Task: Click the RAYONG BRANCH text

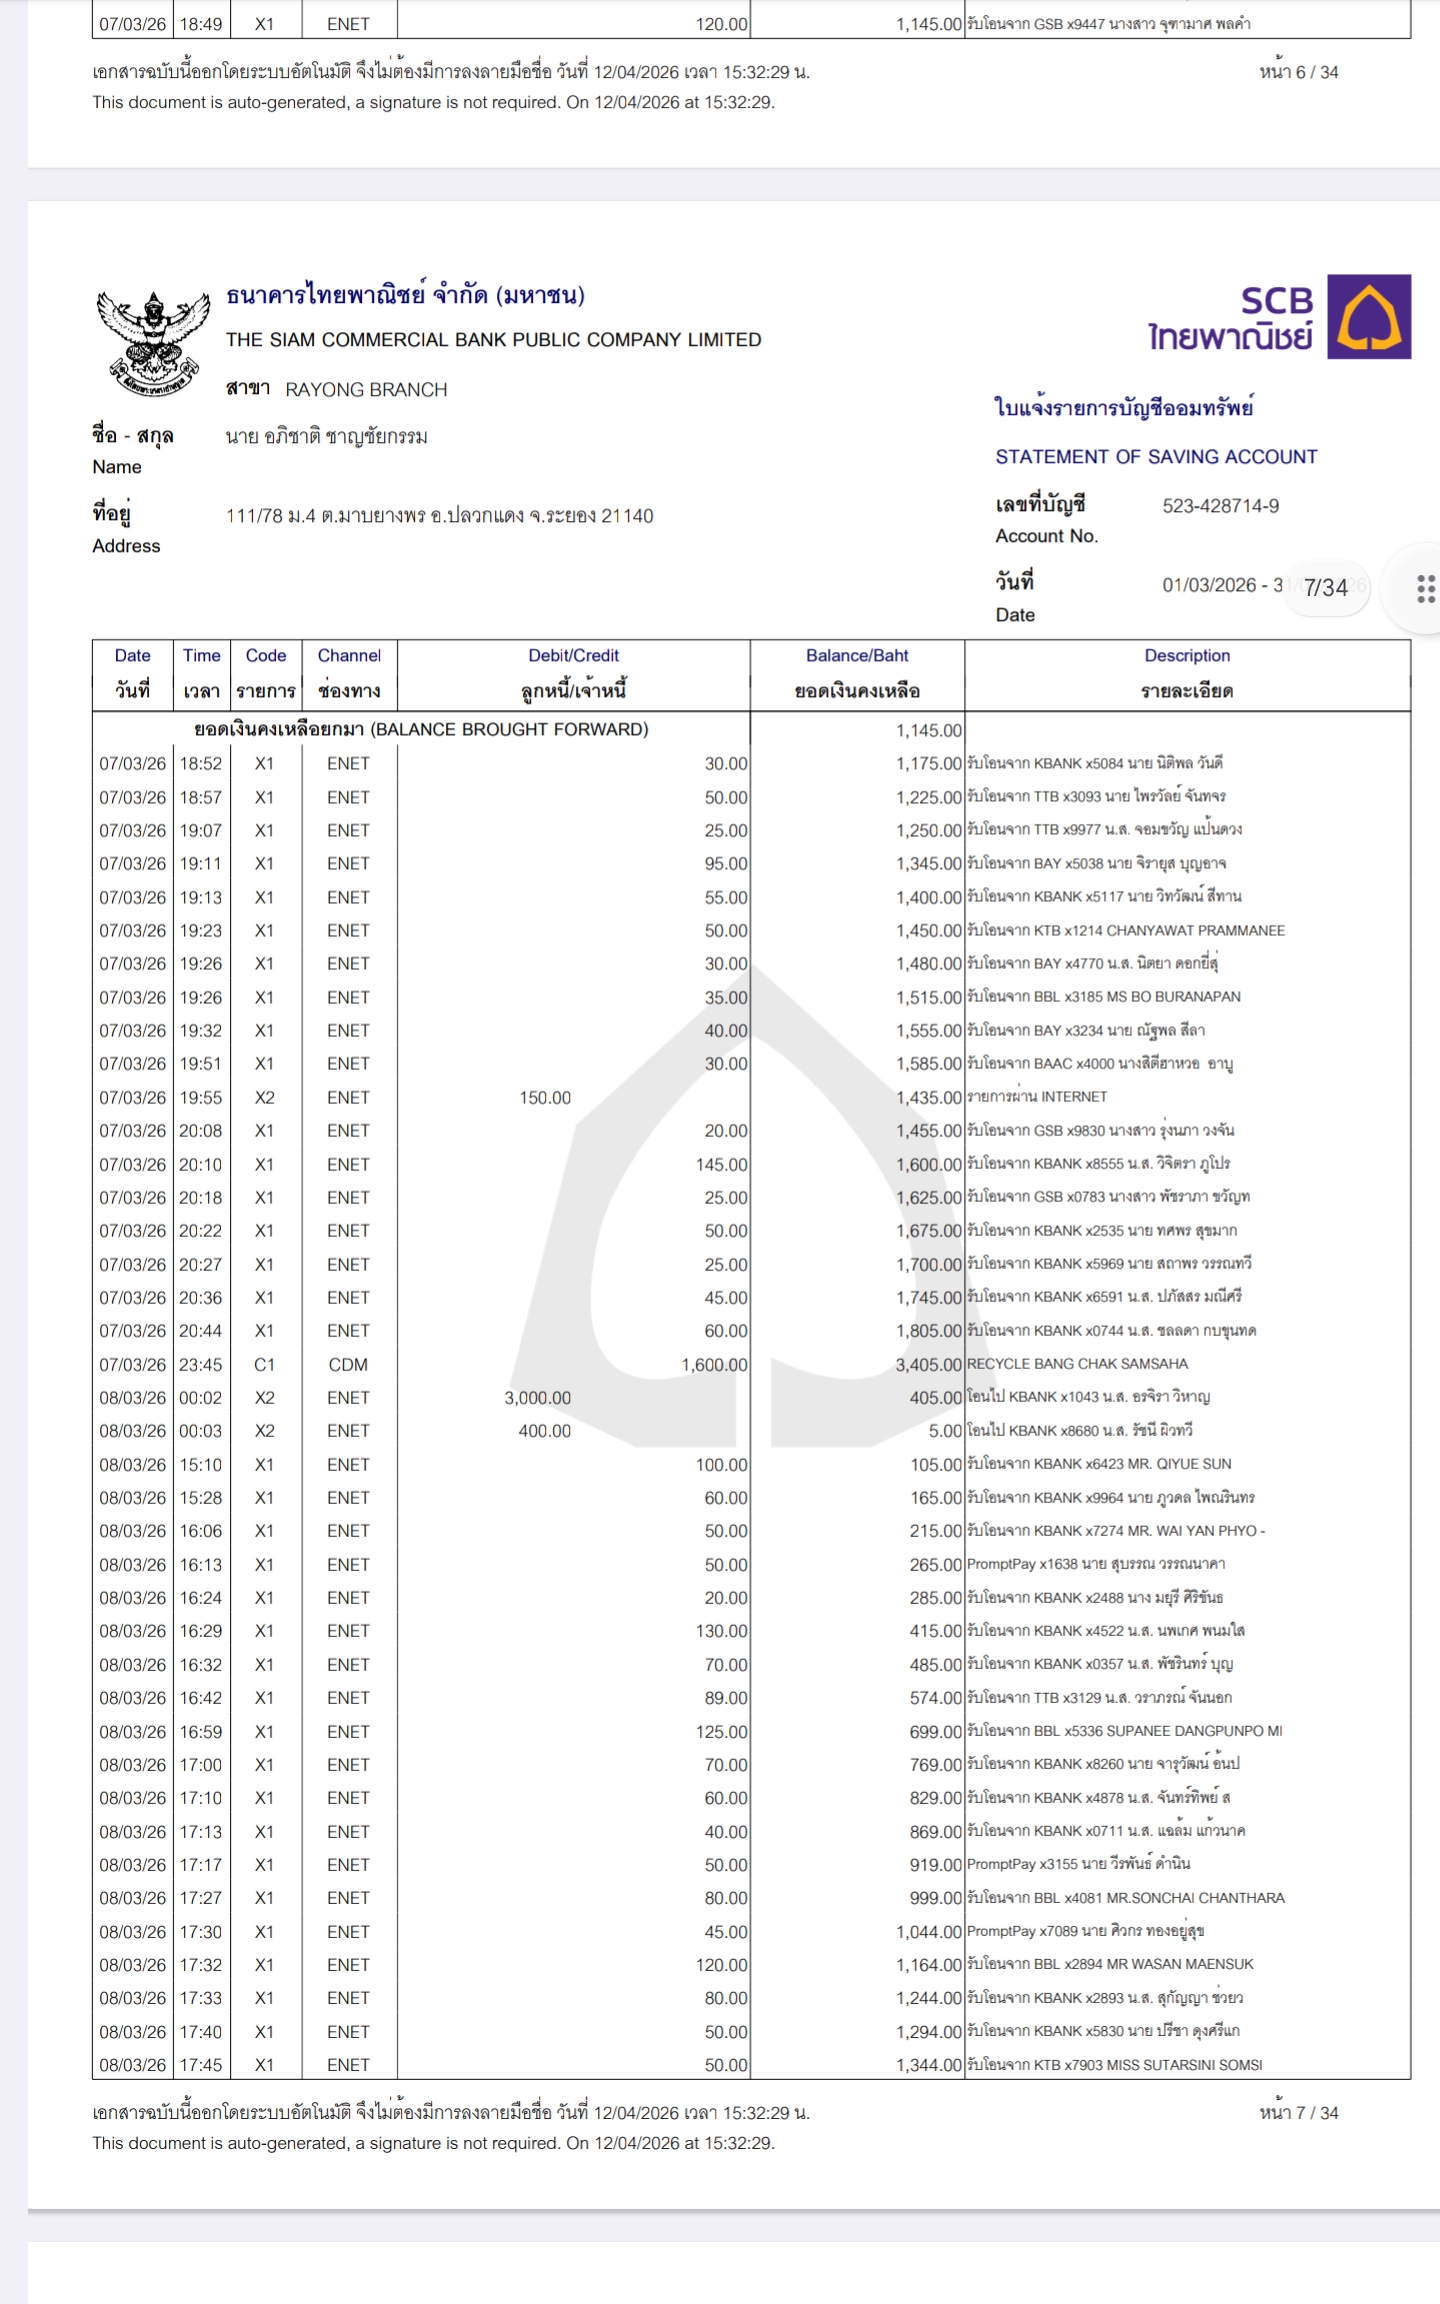Action: pos(366,390)
